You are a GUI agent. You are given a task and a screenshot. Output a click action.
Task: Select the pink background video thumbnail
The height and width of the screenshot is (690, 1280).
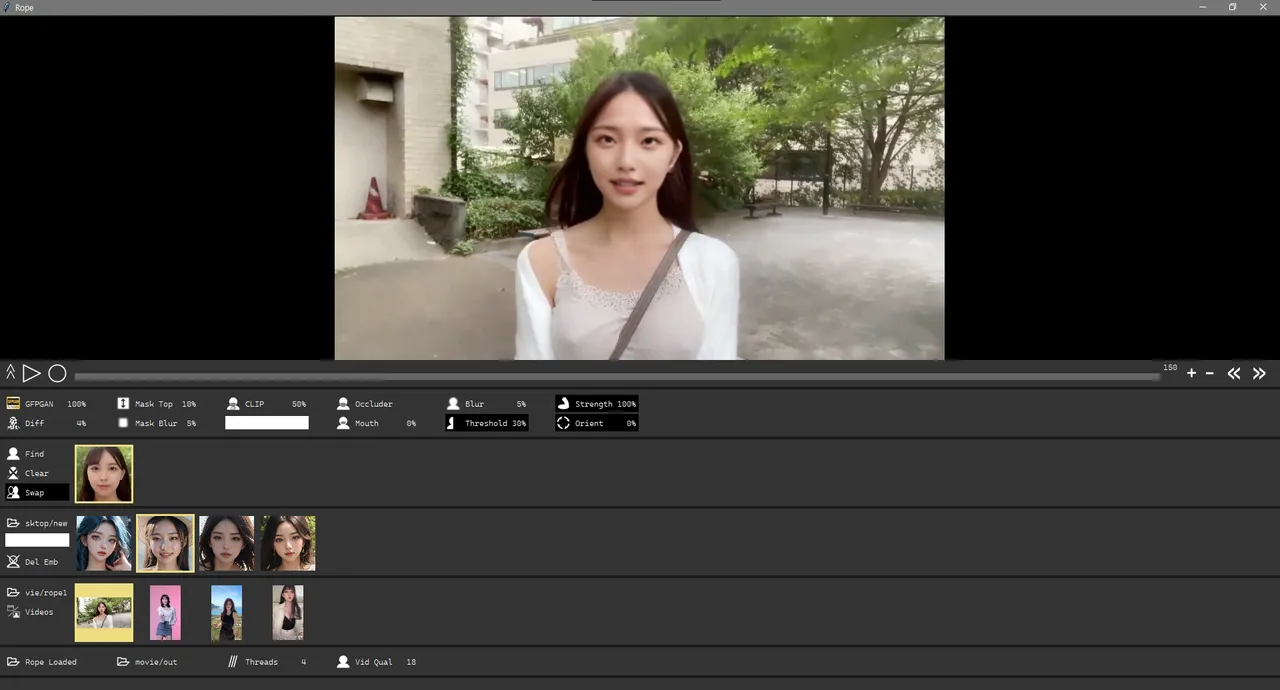[165, 612]
